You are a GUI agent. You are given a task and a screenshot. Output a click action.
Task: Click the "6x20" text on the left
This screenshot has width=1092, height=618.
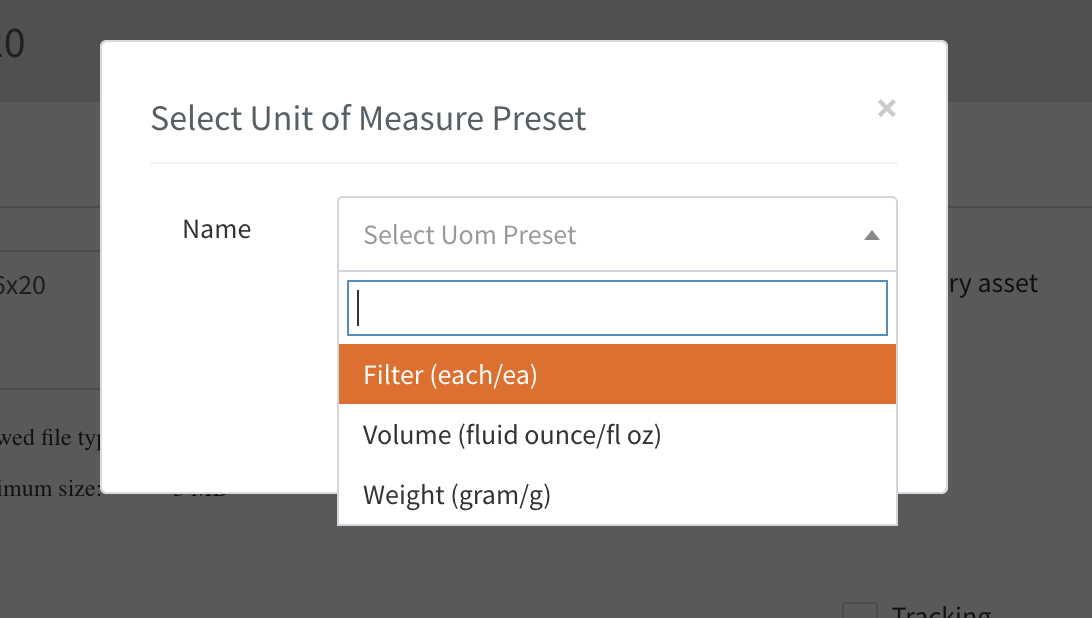point(22,285)
